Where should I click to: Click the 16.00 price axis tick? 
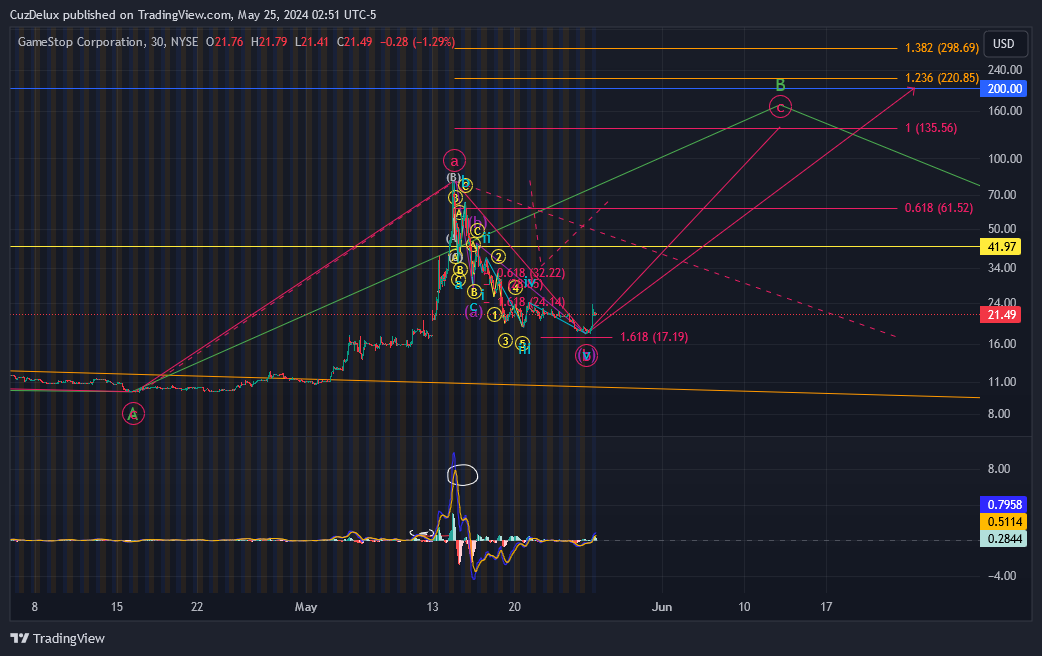point(1002,344)
